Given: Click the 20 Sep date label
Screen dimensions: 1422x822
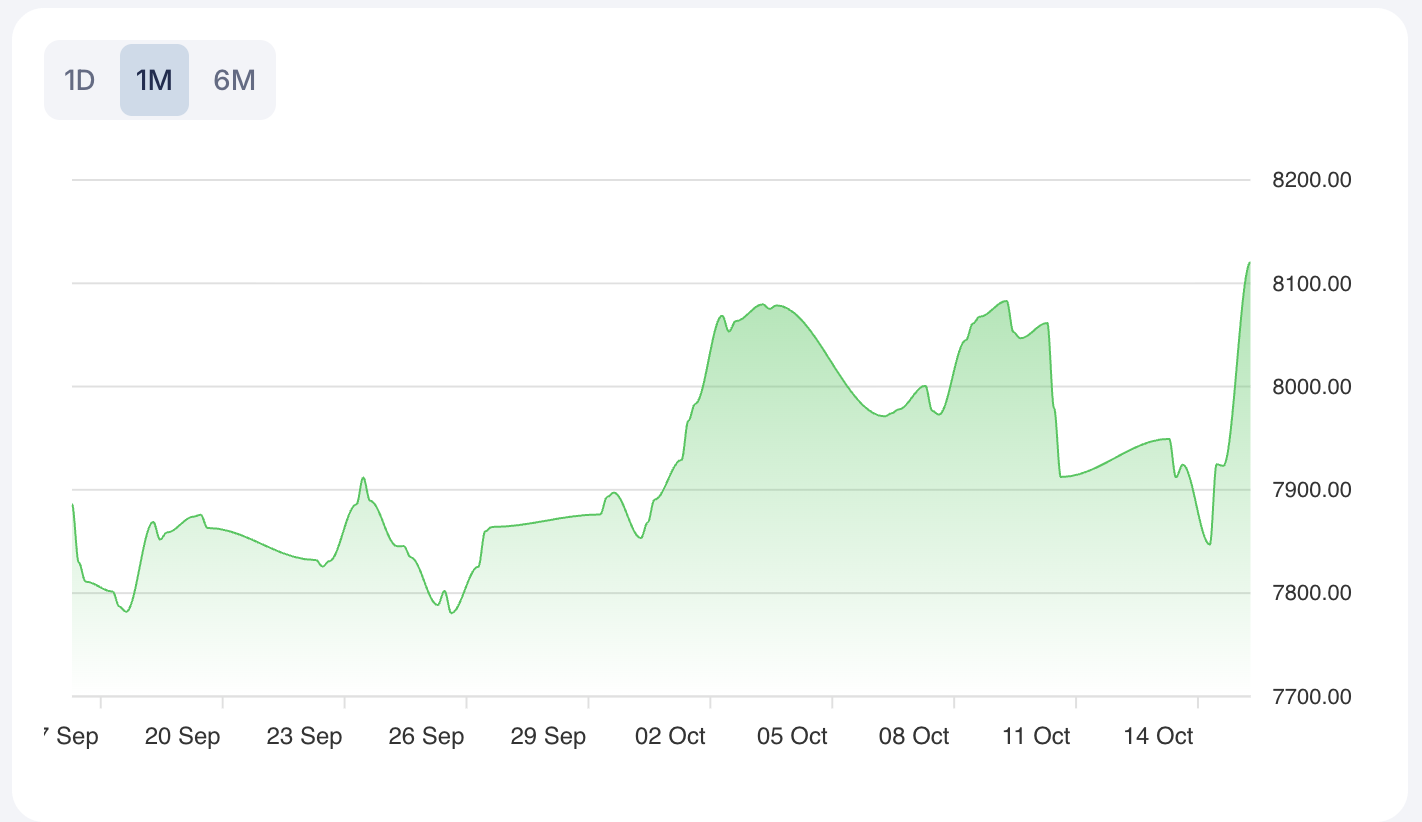Looking at the screenshot, I should [182, 737].
